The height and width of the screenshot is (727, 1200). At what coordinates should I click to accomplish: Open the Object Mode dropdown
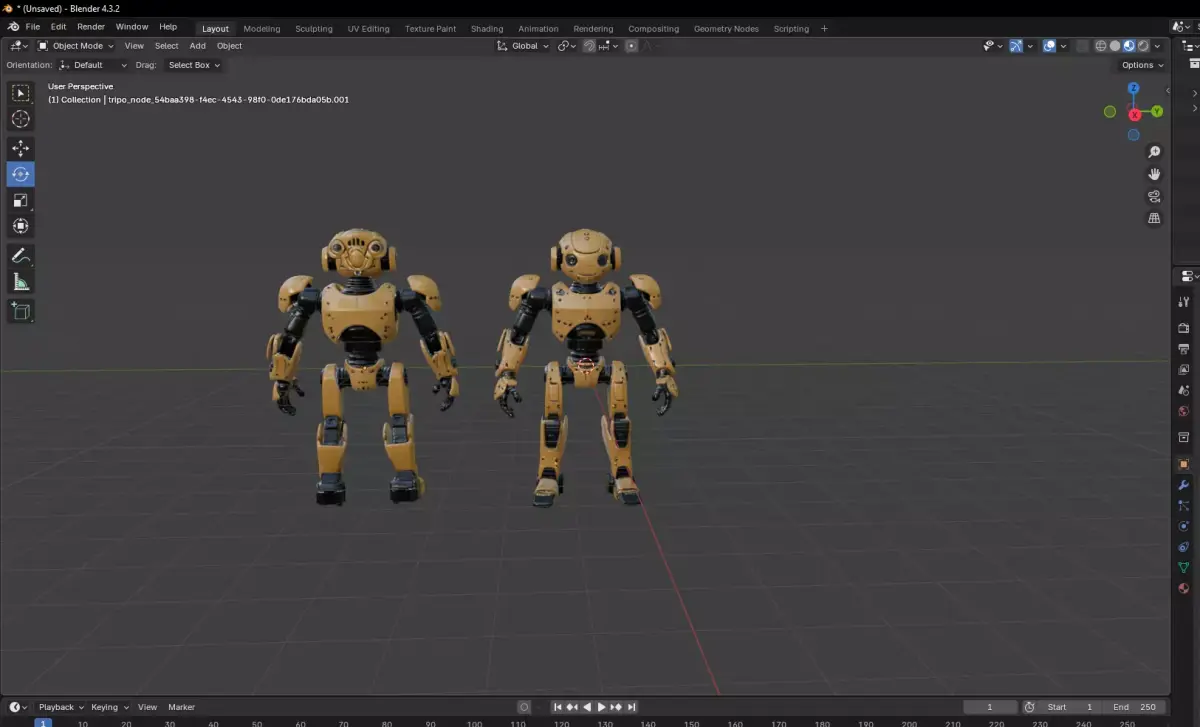(76, 46)
